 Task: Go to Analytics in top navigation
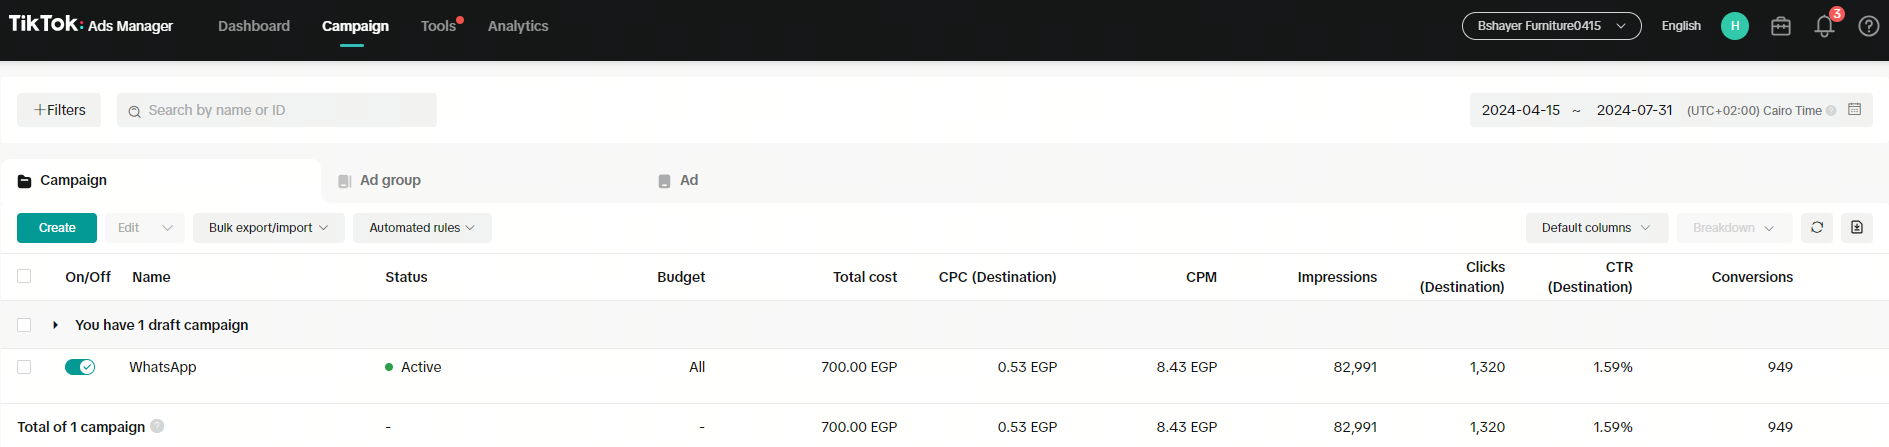(518, 26)
